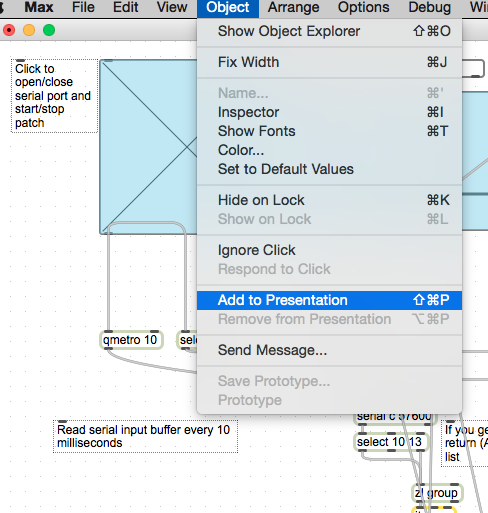
Task: Choose Show Fonts
Action: (x=329, y=131)
